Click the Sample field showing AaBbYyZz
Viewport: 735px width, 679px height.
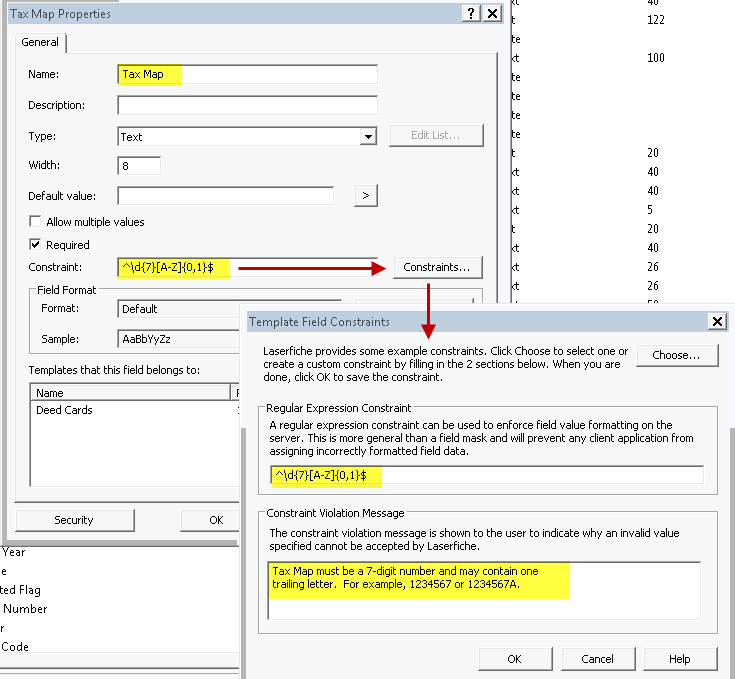[x=178, y=339]
